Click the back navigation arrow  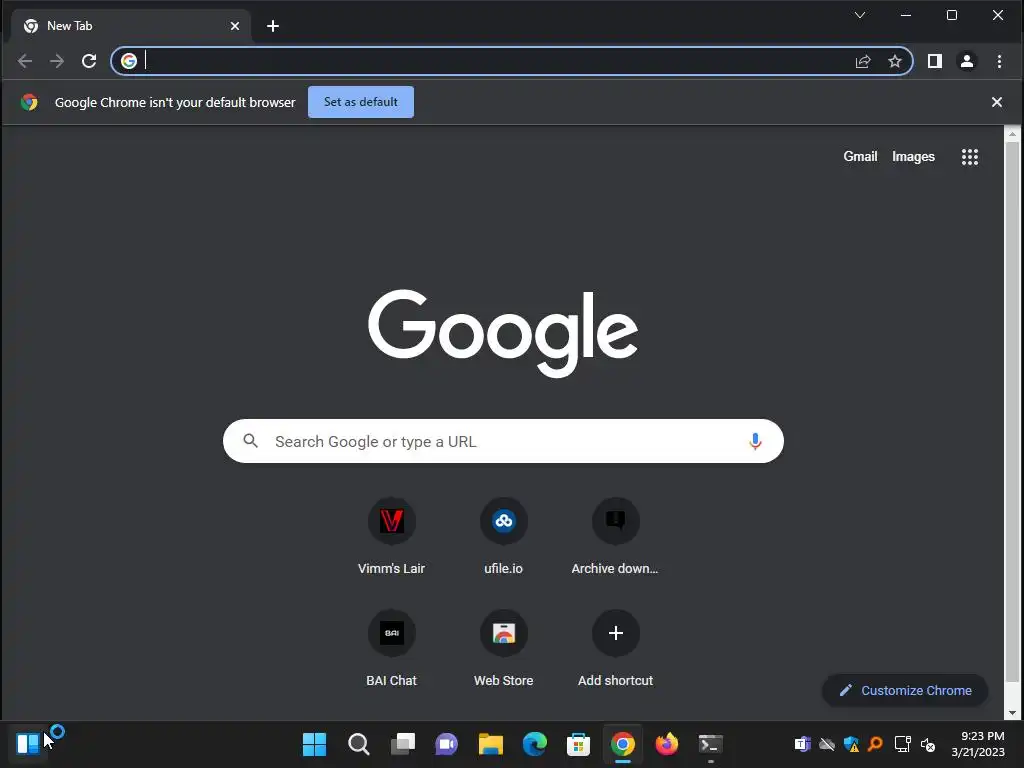pyautogui.click(x=25, y=61)
